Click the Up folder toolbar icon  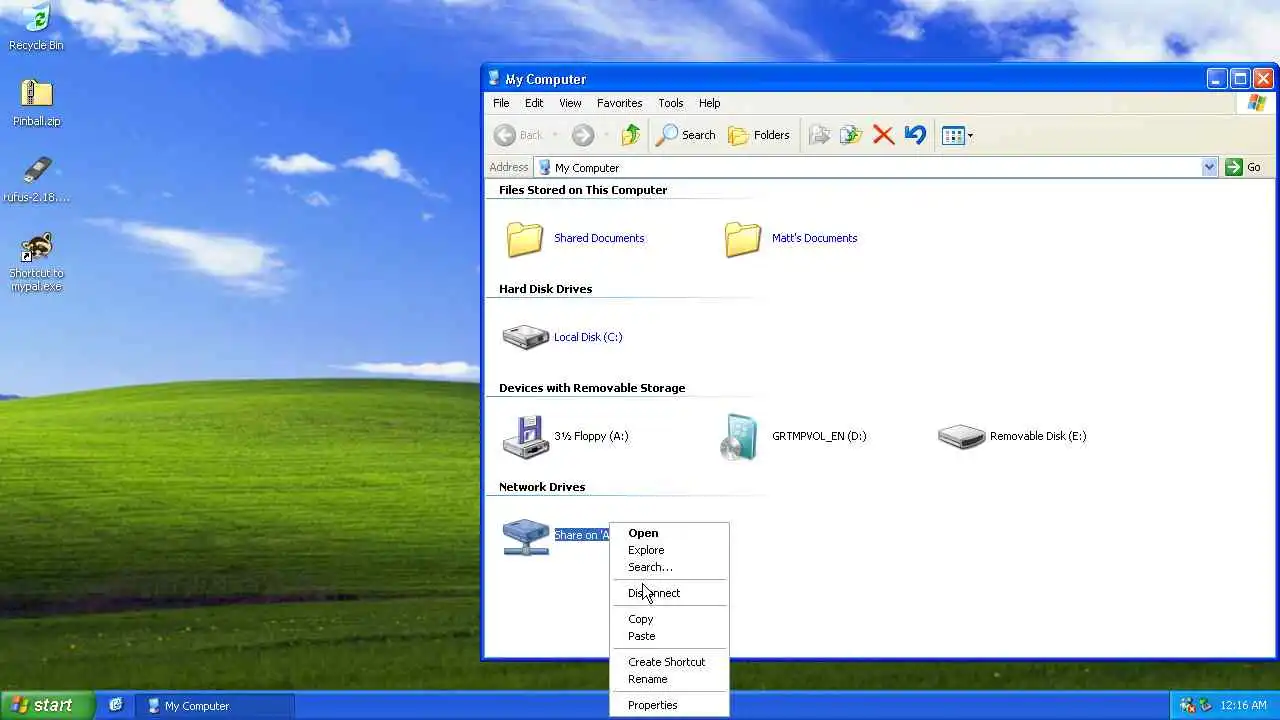tap(630, 135)
